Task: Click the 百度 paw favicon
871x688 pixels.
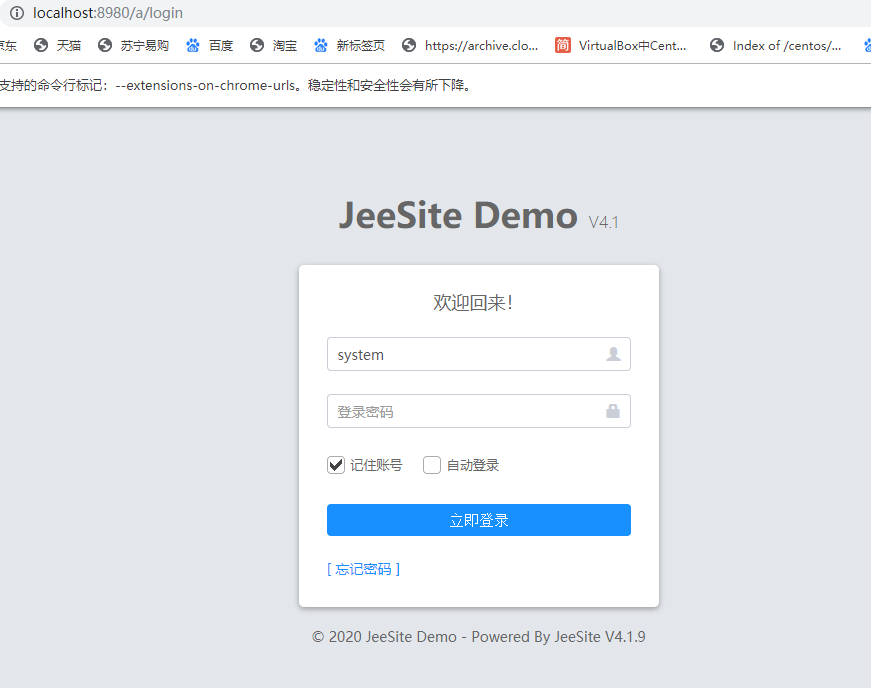Action: (193, 46)
